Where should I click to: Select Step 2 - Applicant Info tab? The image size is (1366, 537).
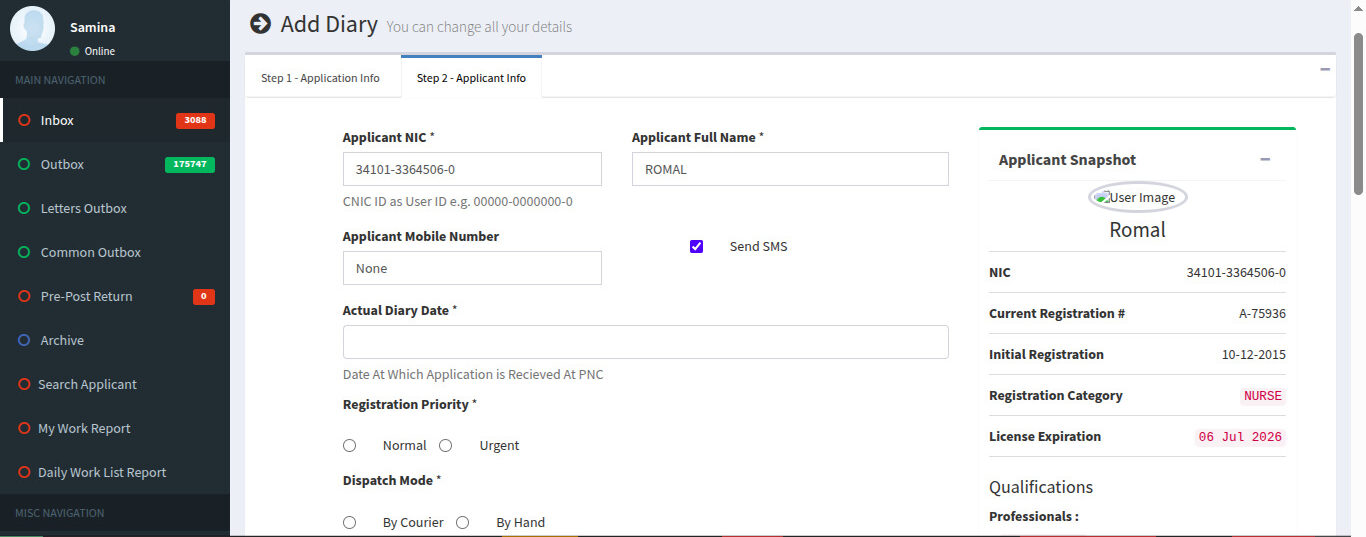(x=471, y=78)
